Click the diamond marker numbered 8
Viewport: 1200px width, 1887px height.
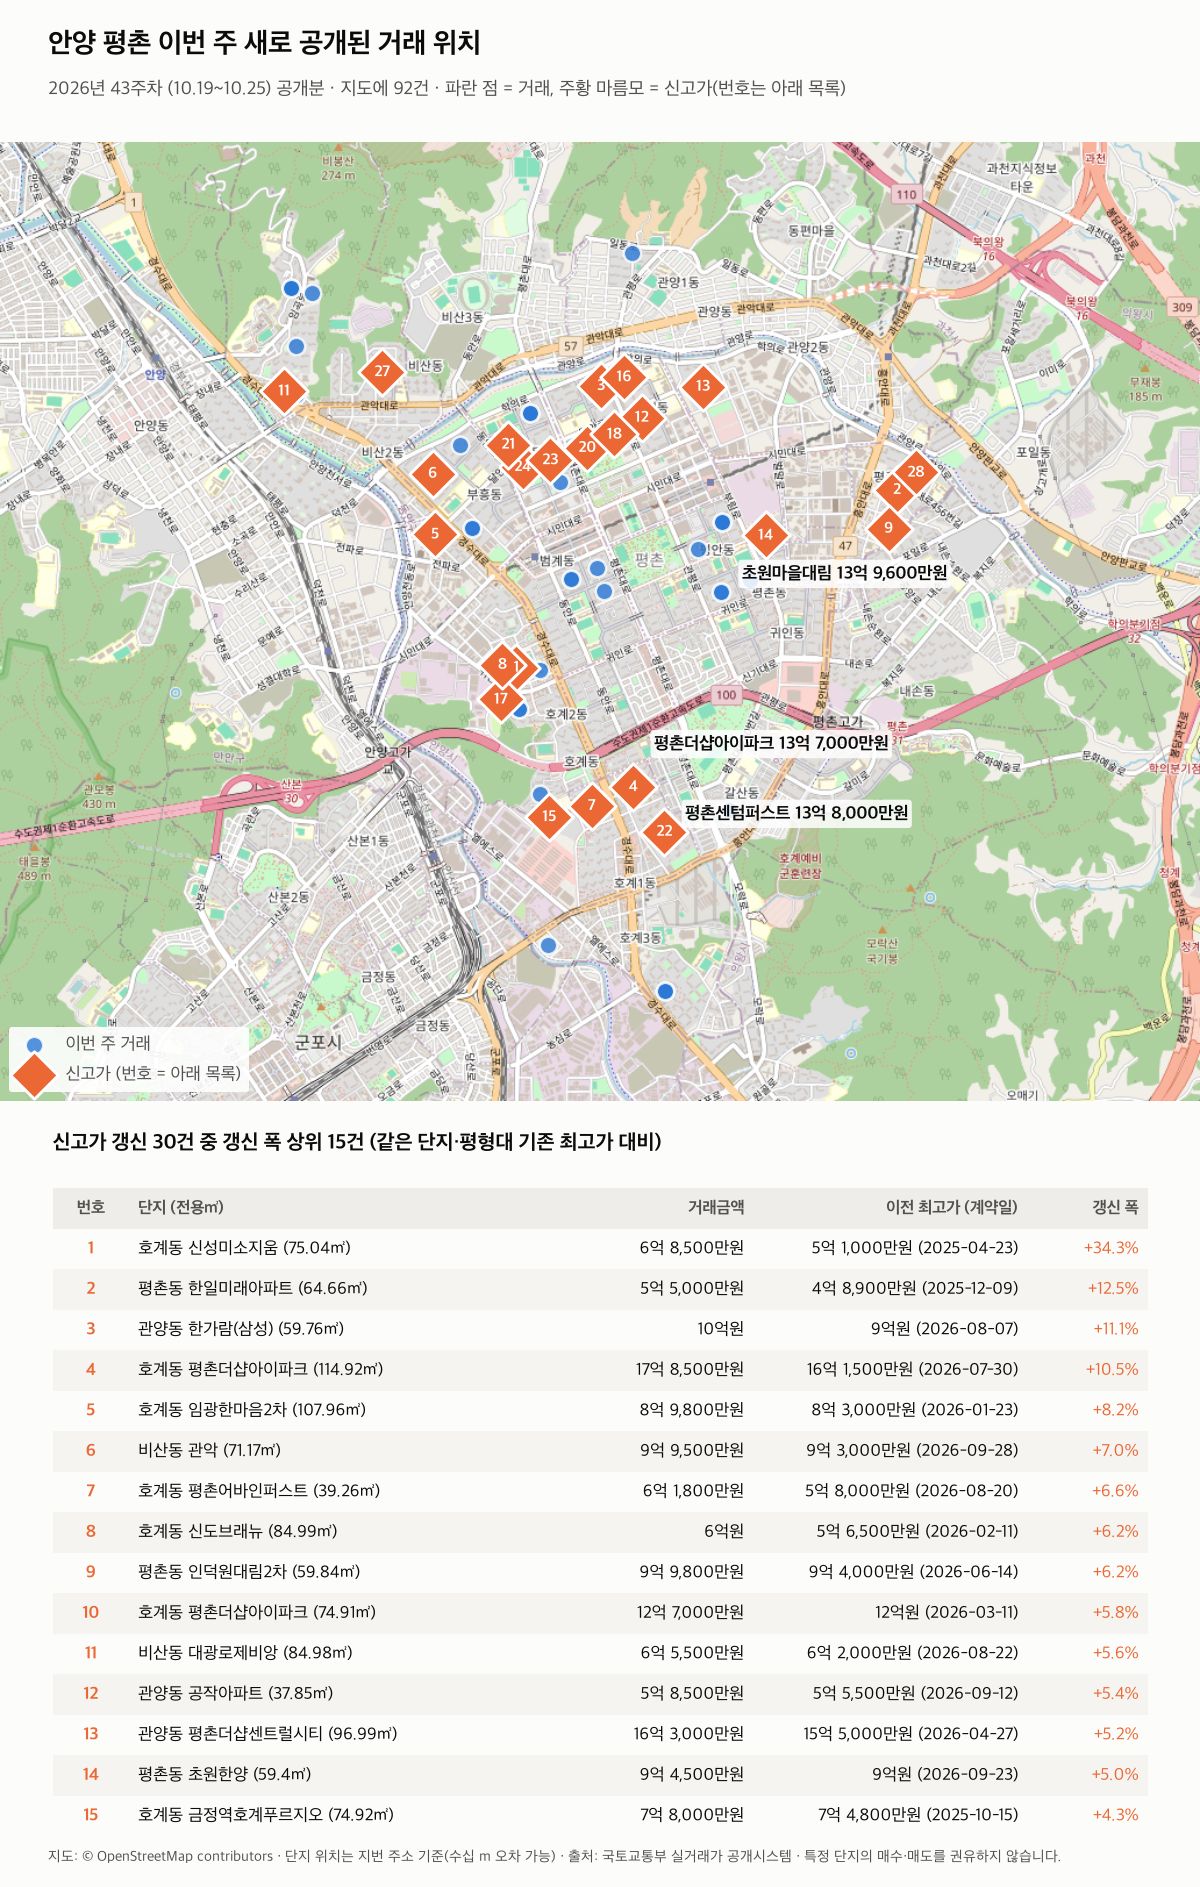[502, 664]
